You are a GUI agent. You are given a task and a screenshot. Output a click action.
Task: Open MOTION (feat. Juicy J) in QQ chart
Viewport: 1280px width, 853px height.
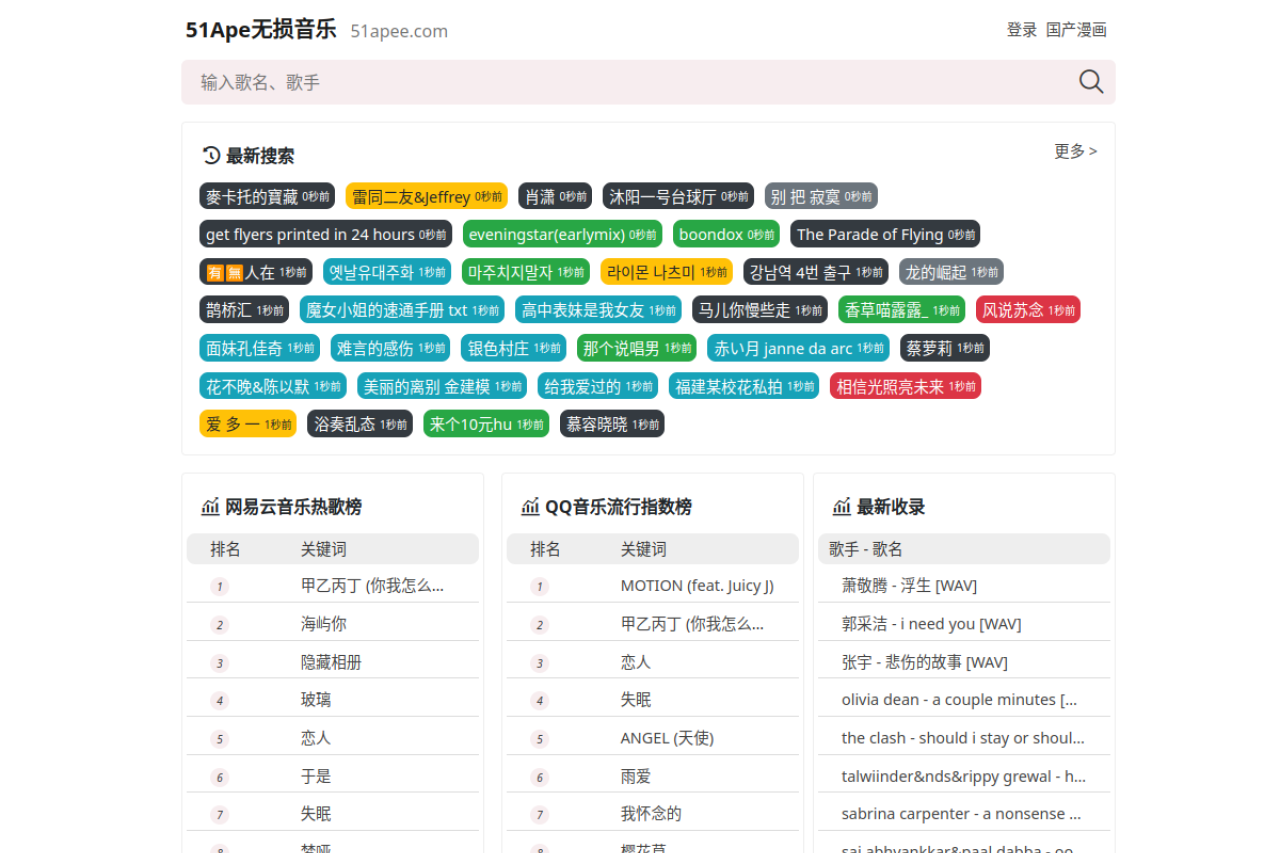tap(697, 586)
